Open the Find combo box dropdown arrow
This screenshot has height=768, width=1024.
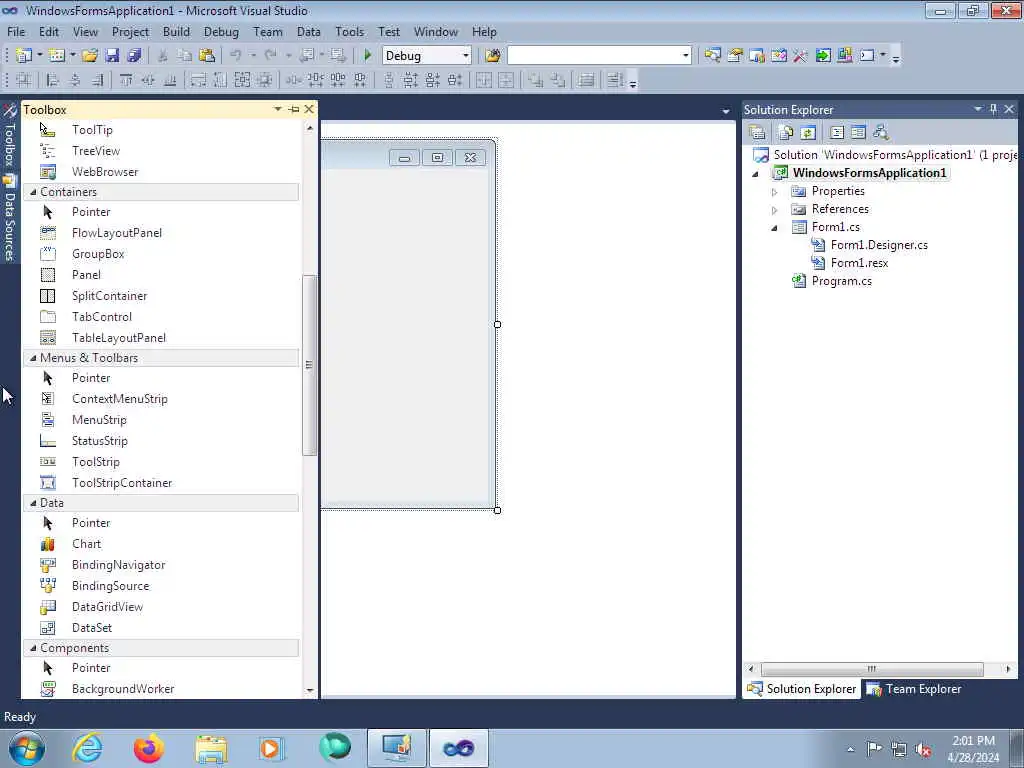click(x=686, y=56)
